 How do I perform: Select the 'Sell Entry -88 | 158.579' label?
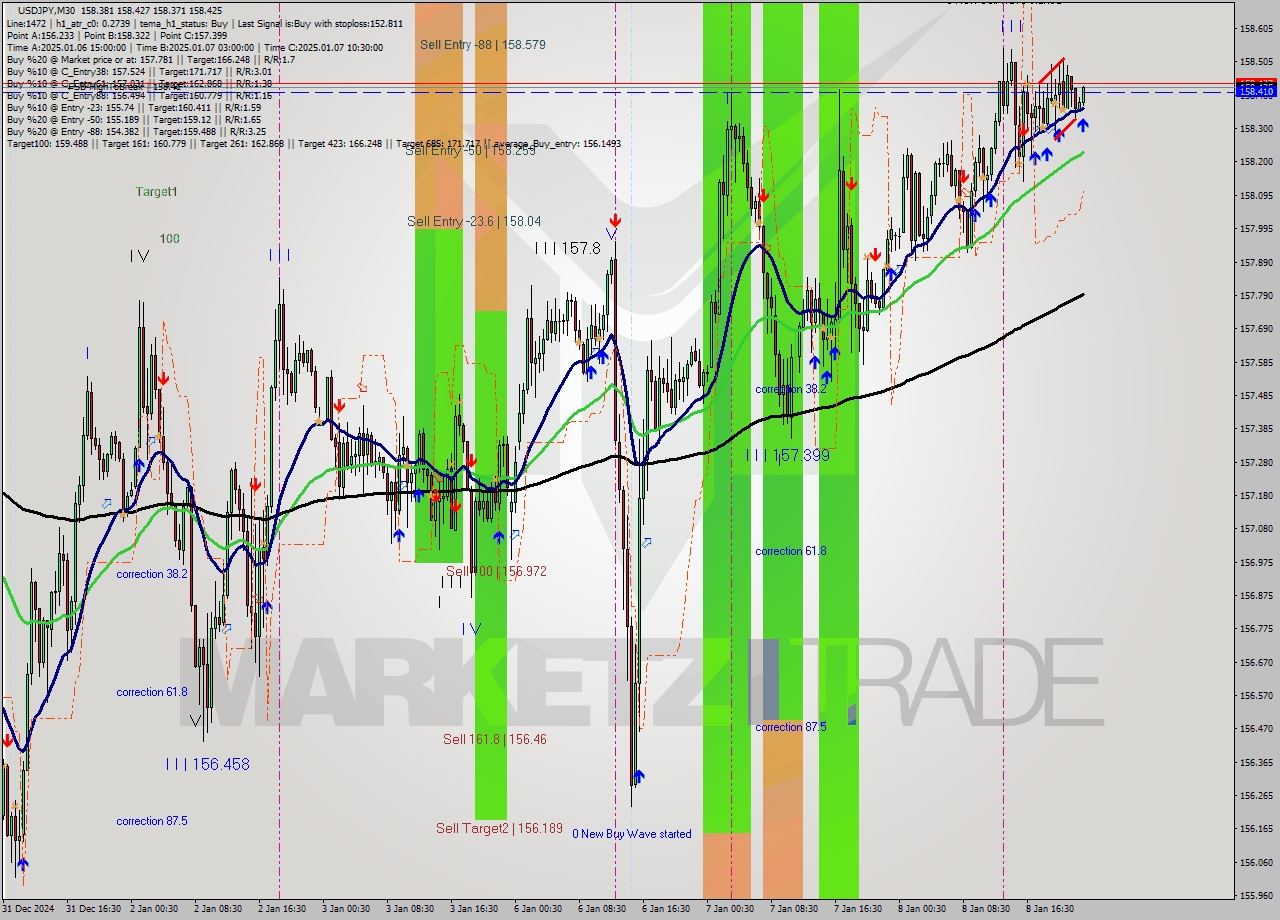(482, 45)
